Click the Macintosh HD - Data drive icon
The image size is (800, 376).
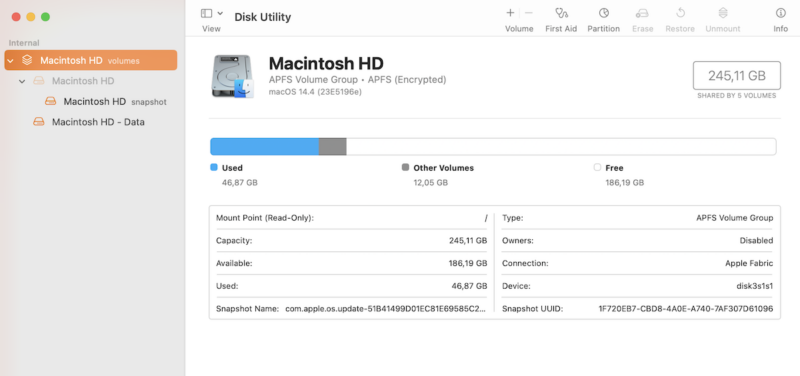(x=39, y=122)
